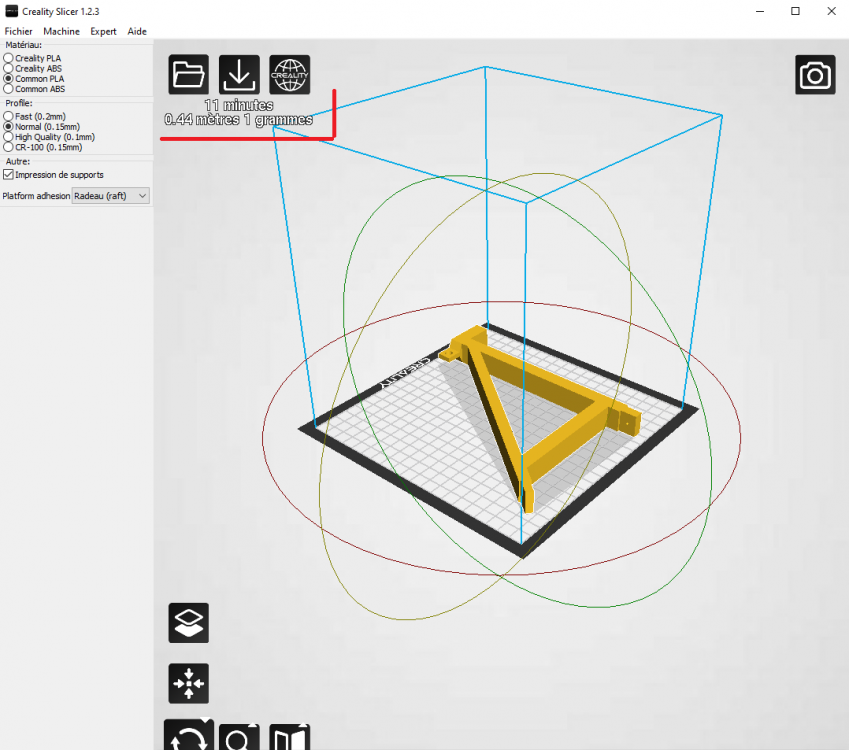849x750 pixels.
Task: Choose the Fast (0.2mm) profile
Action: (x=35, y=116)
